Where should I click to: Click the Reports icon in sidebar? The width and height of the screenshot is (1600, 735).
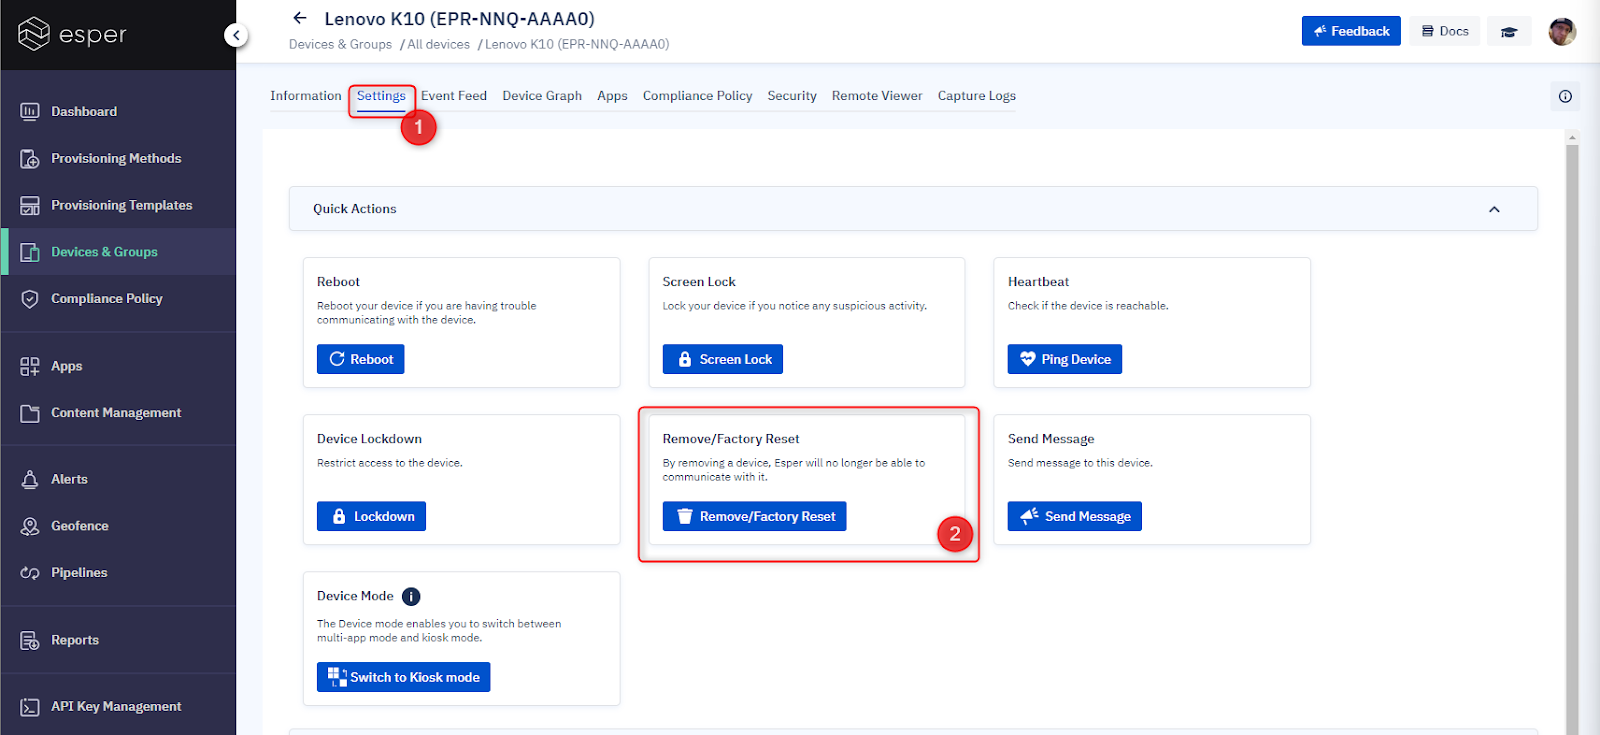click(x=30, y=640)
